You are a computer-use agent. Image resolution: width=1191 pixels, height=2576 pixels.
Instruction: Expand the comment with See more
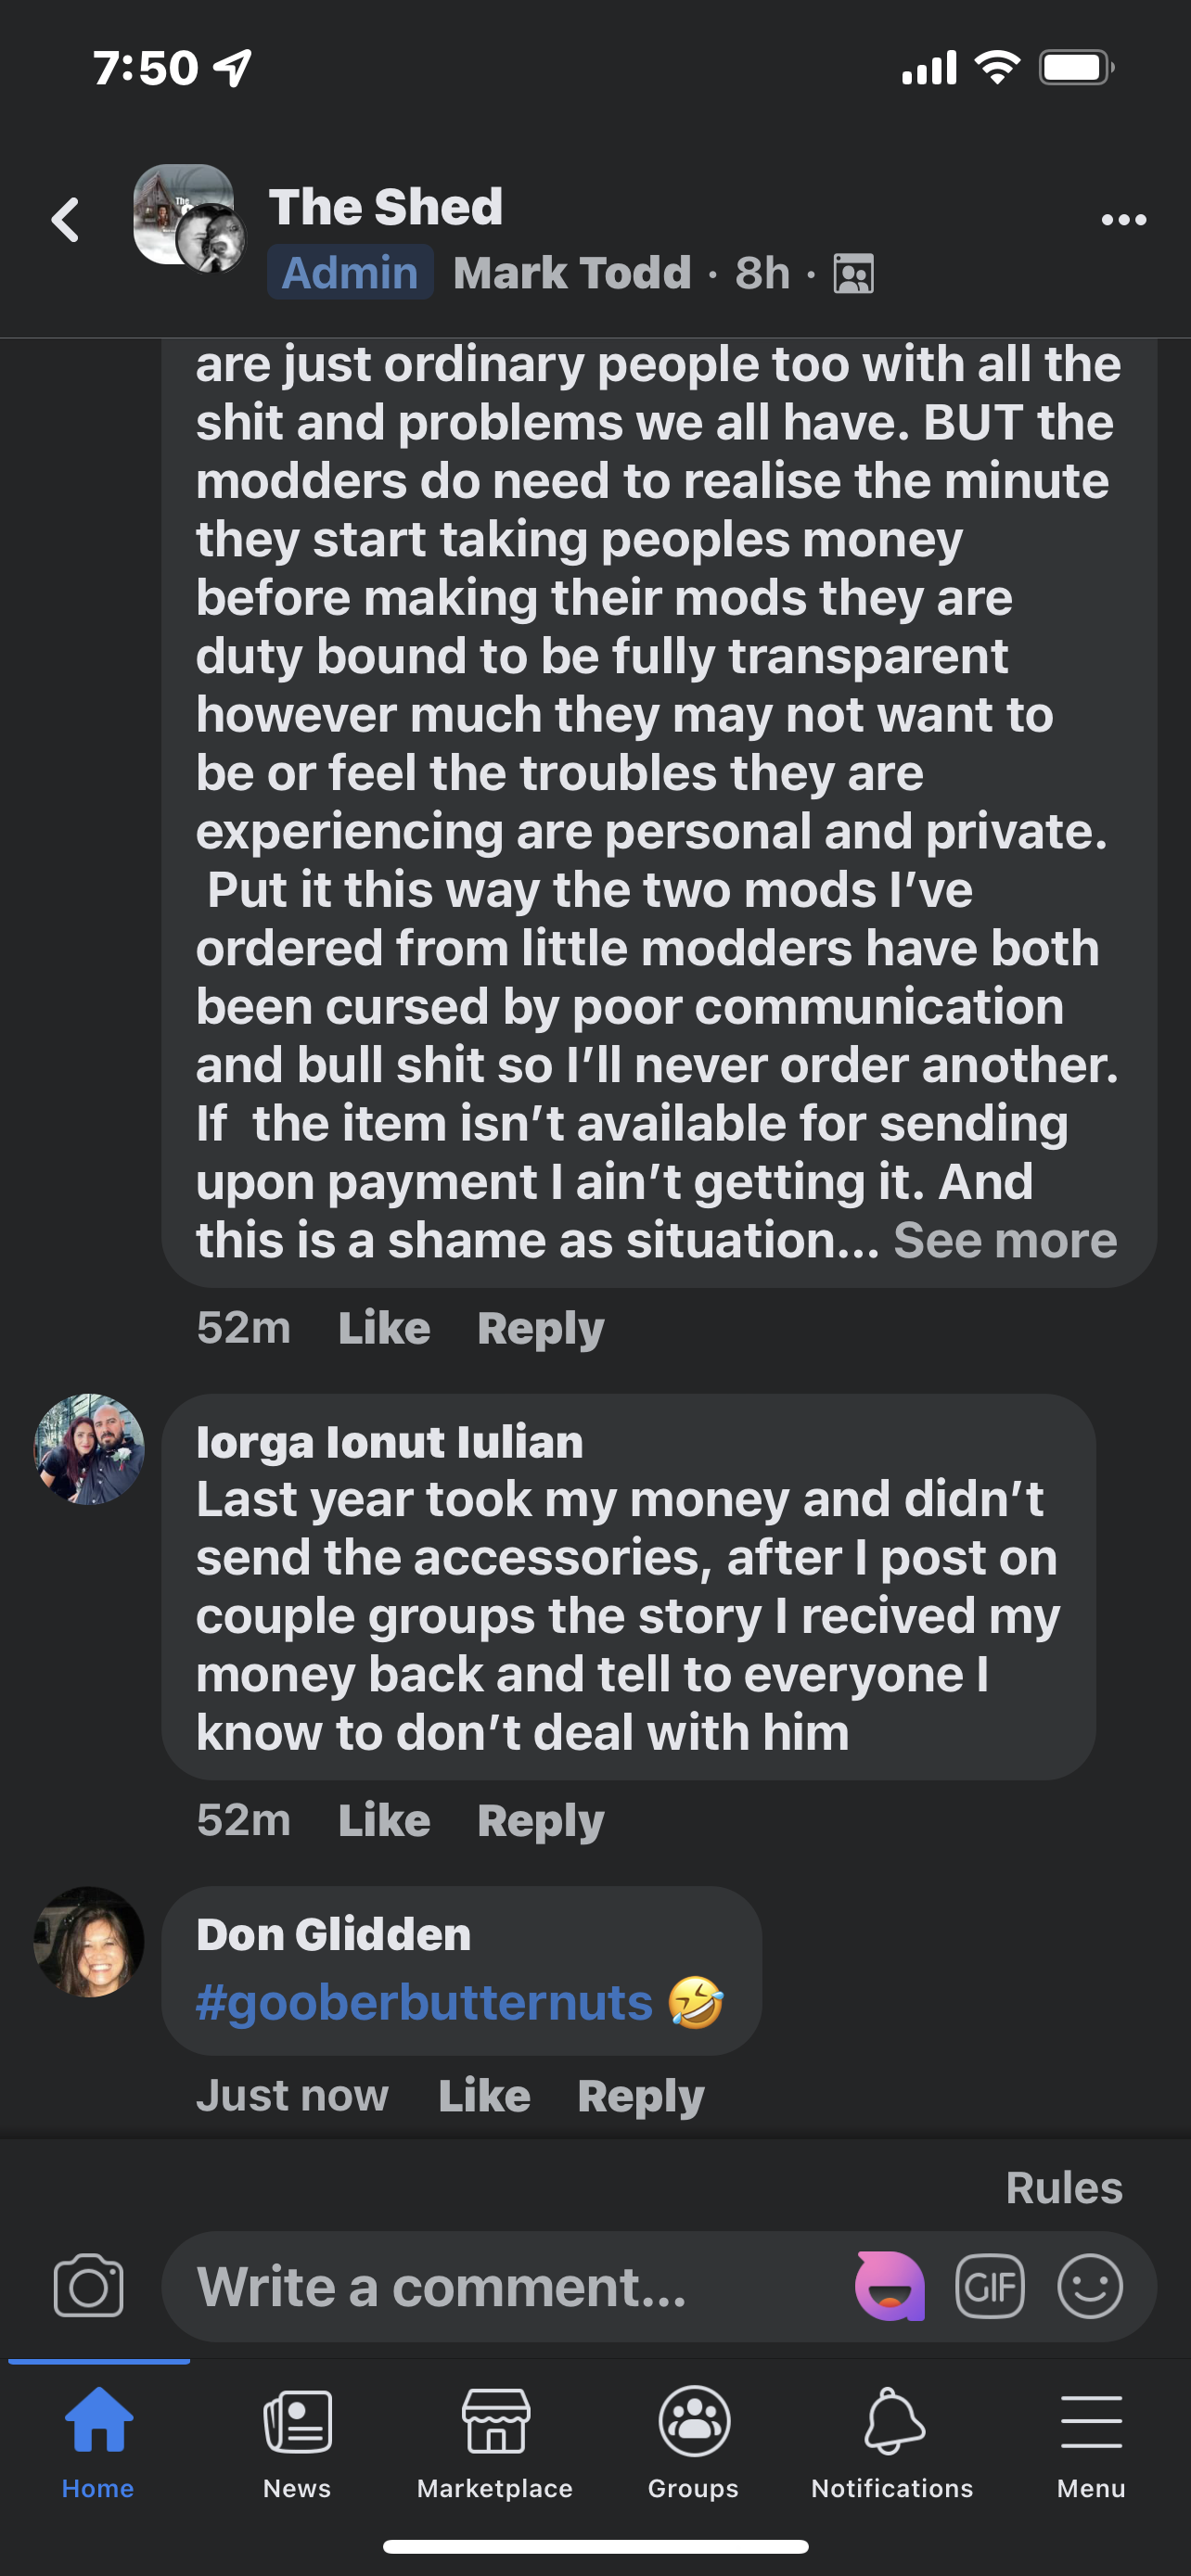pos(1004,1241)
